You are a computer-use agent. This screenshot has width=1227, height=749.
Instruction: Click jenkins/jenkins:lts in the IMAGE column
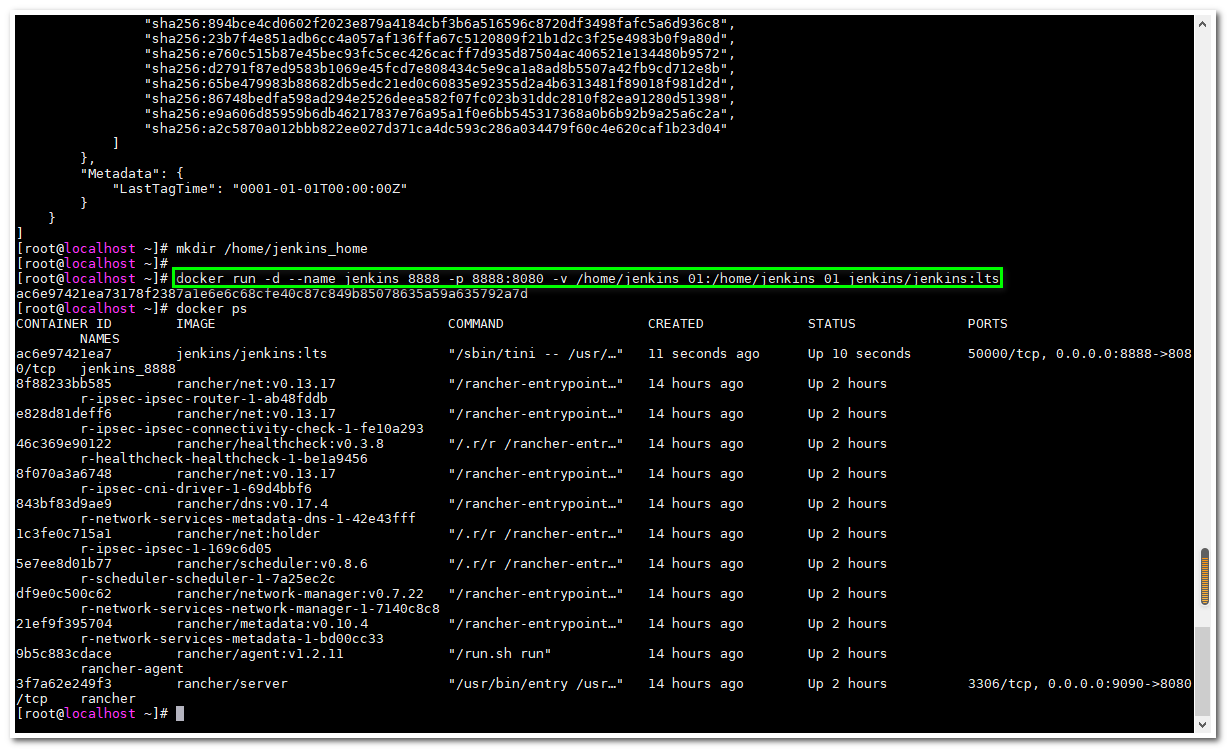[252, 353]
